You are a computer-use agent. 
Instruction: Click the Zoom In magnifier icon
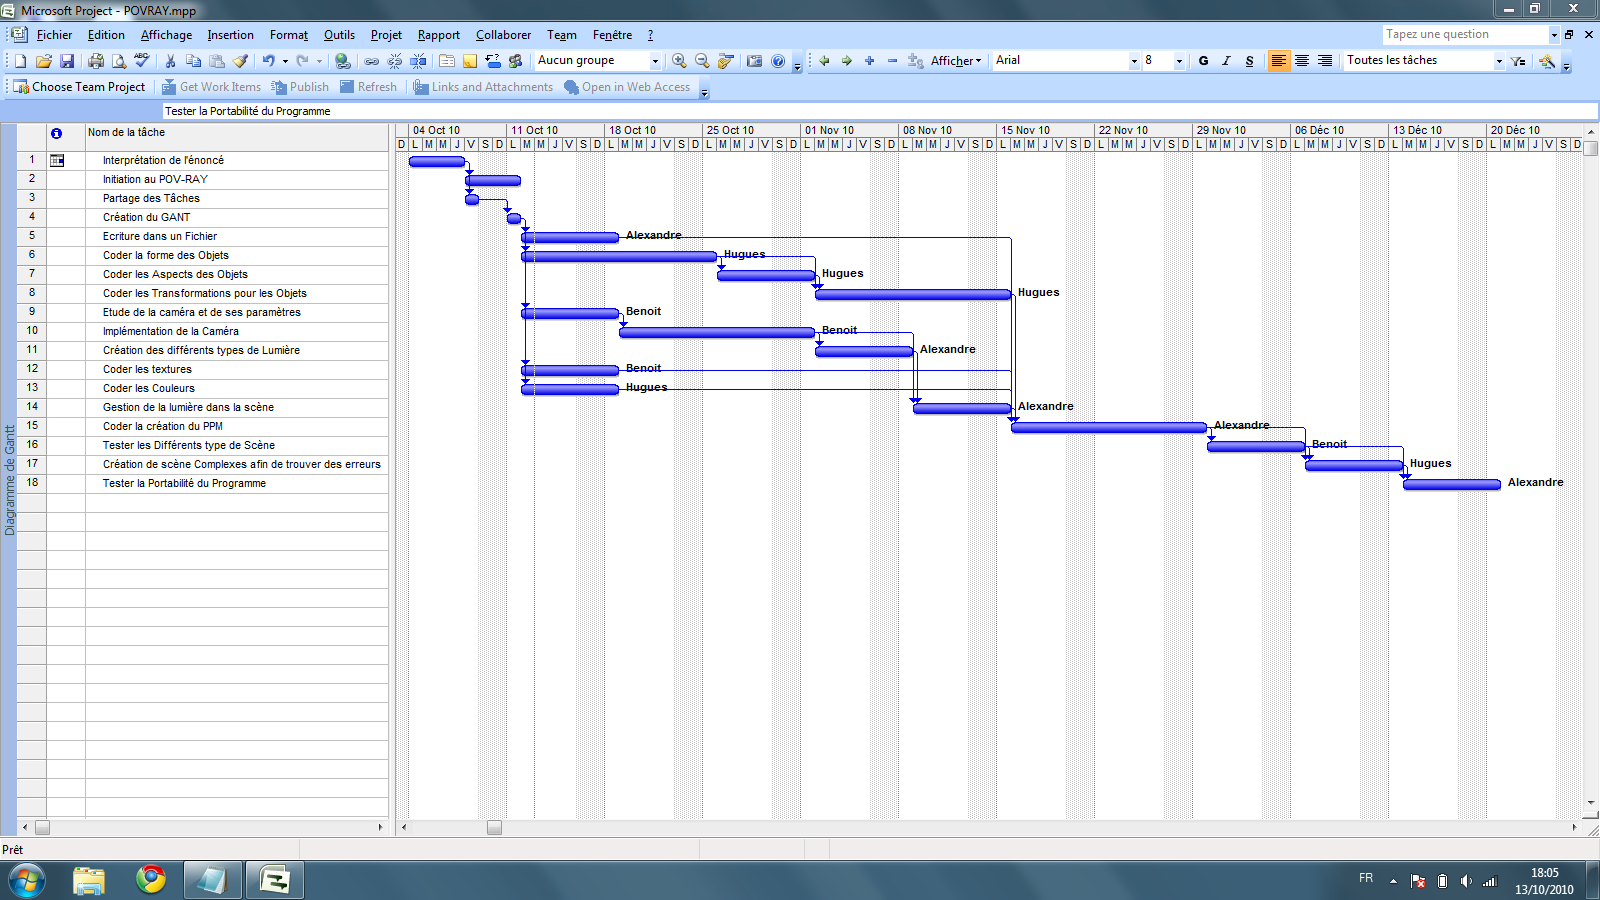pyautogui.click(x=679, y=61)
